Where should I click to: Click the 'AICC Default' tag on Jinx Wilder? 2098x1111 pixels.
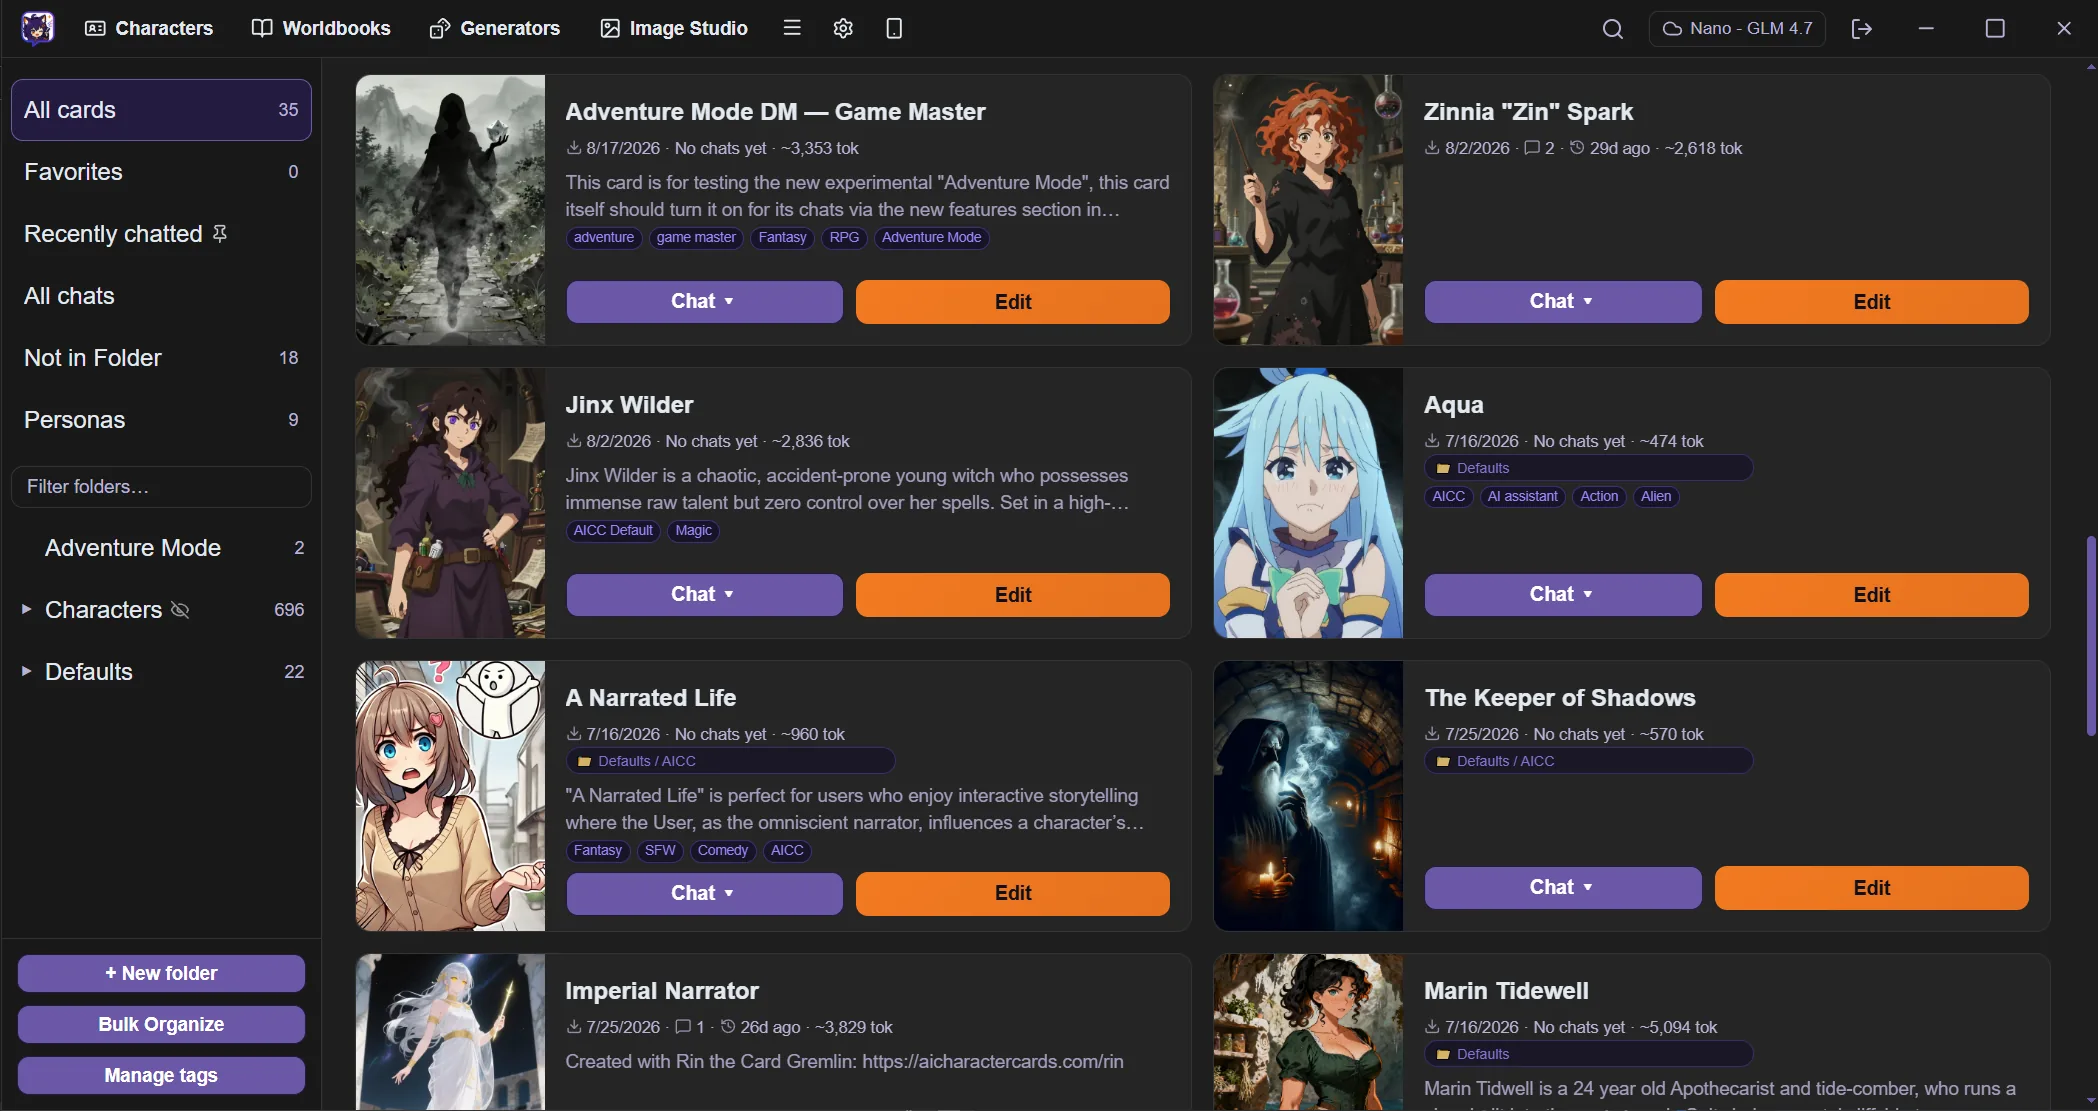pyautogui.click(x=613, y=530)
